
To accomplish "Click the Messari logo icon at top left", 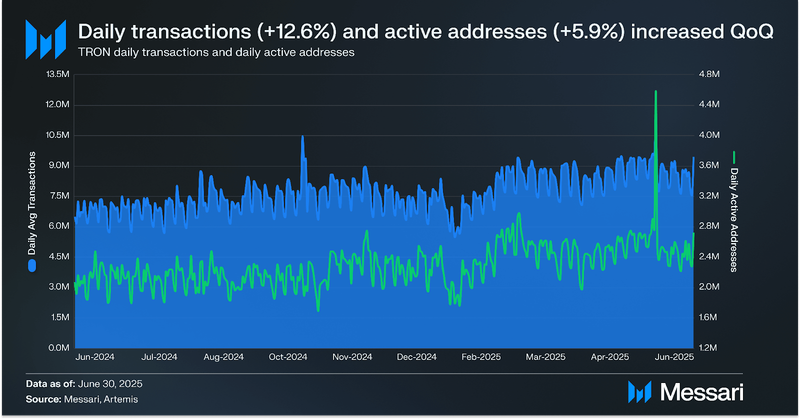I will point(46,39).
